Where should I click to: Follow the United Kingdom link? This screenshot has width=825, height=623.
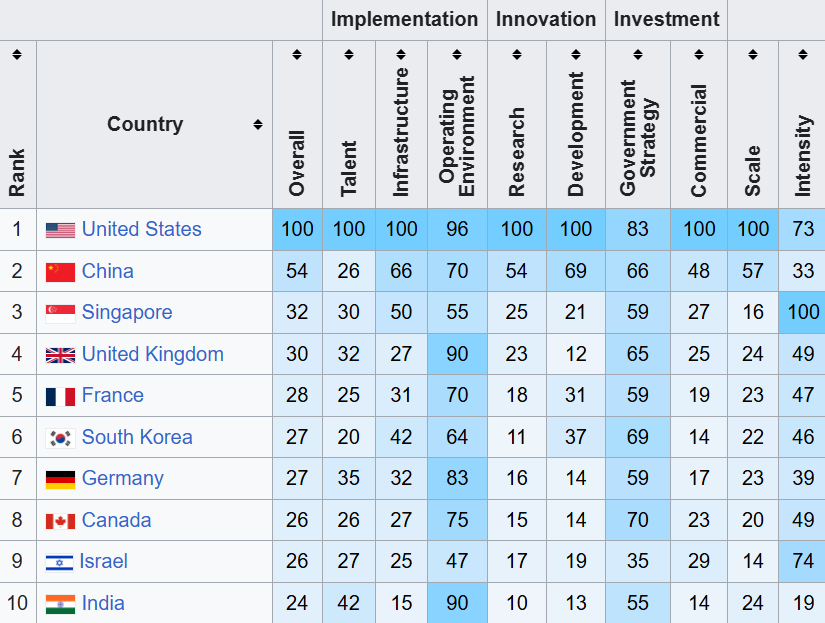pos(152,355)
